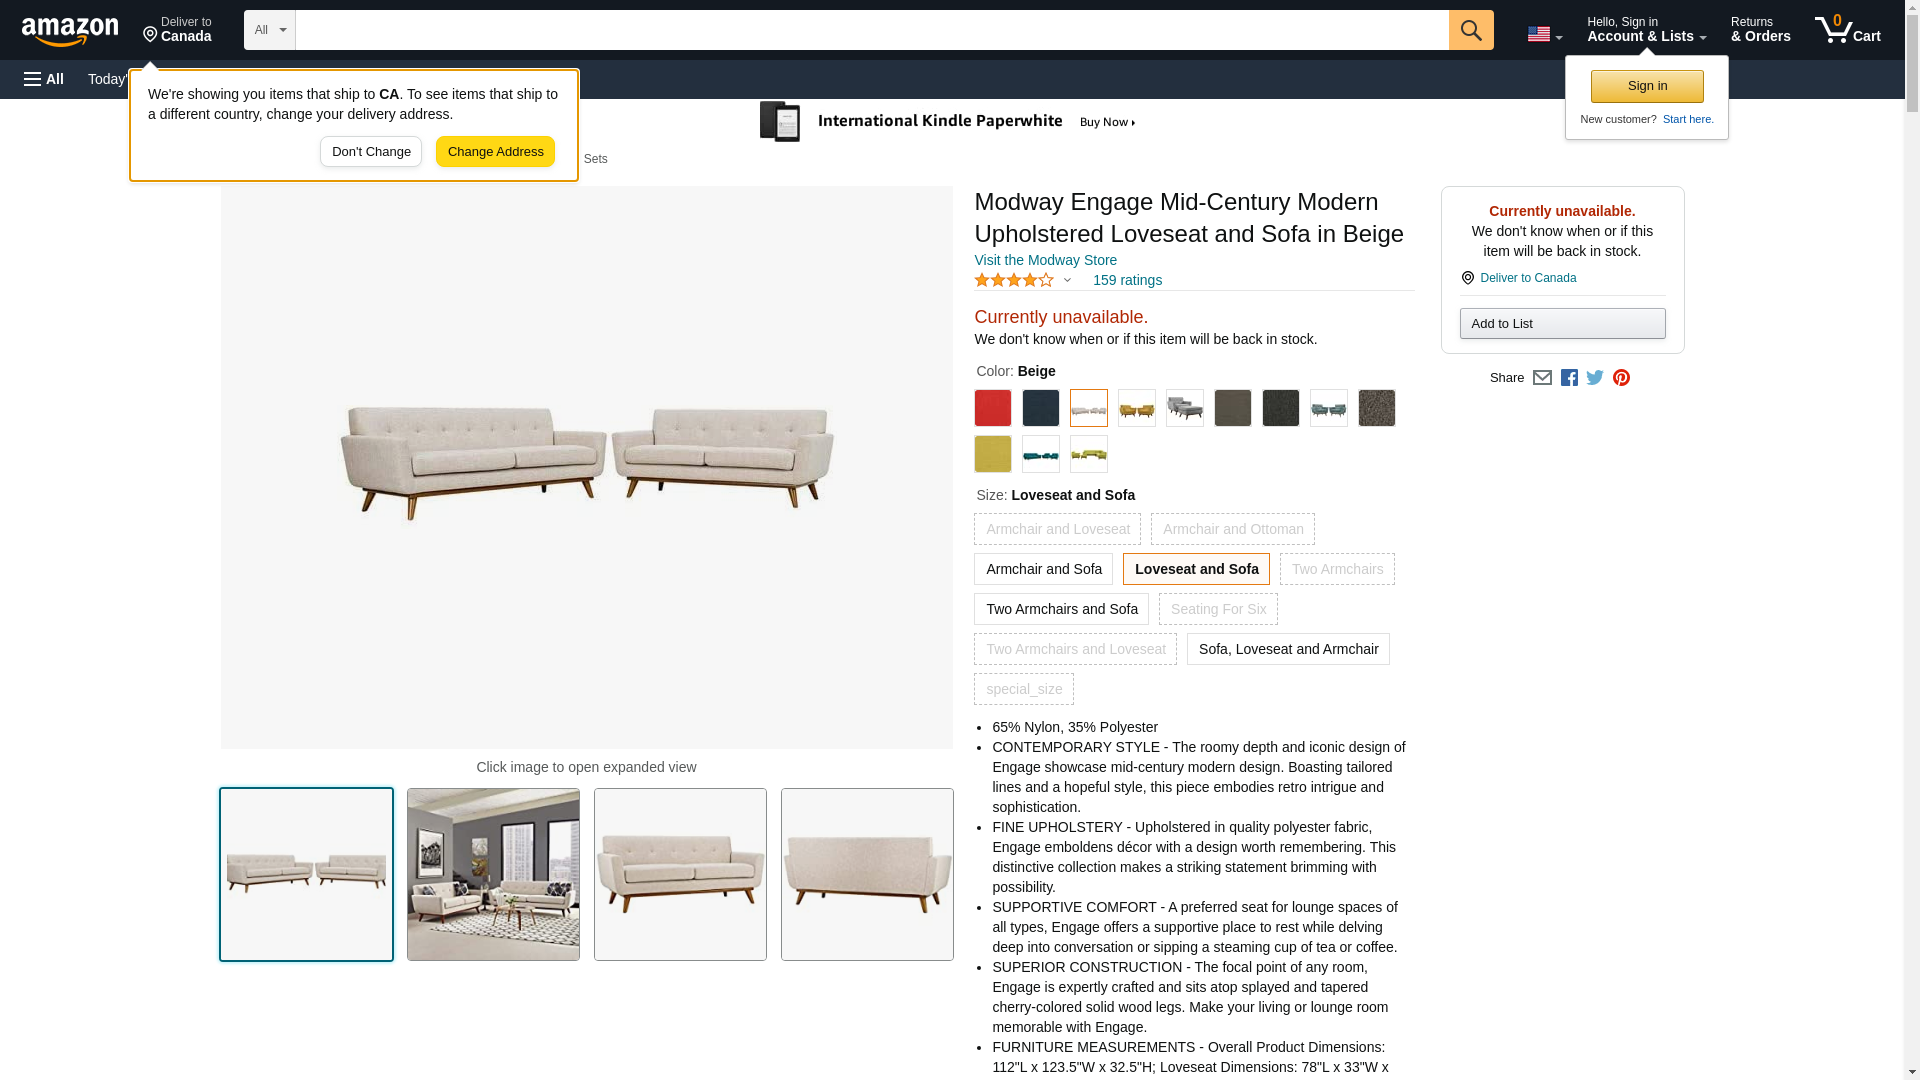Open Account & Lists menu
Viewport: 1920px width, 1080px height.
(x=1646, y=30)
